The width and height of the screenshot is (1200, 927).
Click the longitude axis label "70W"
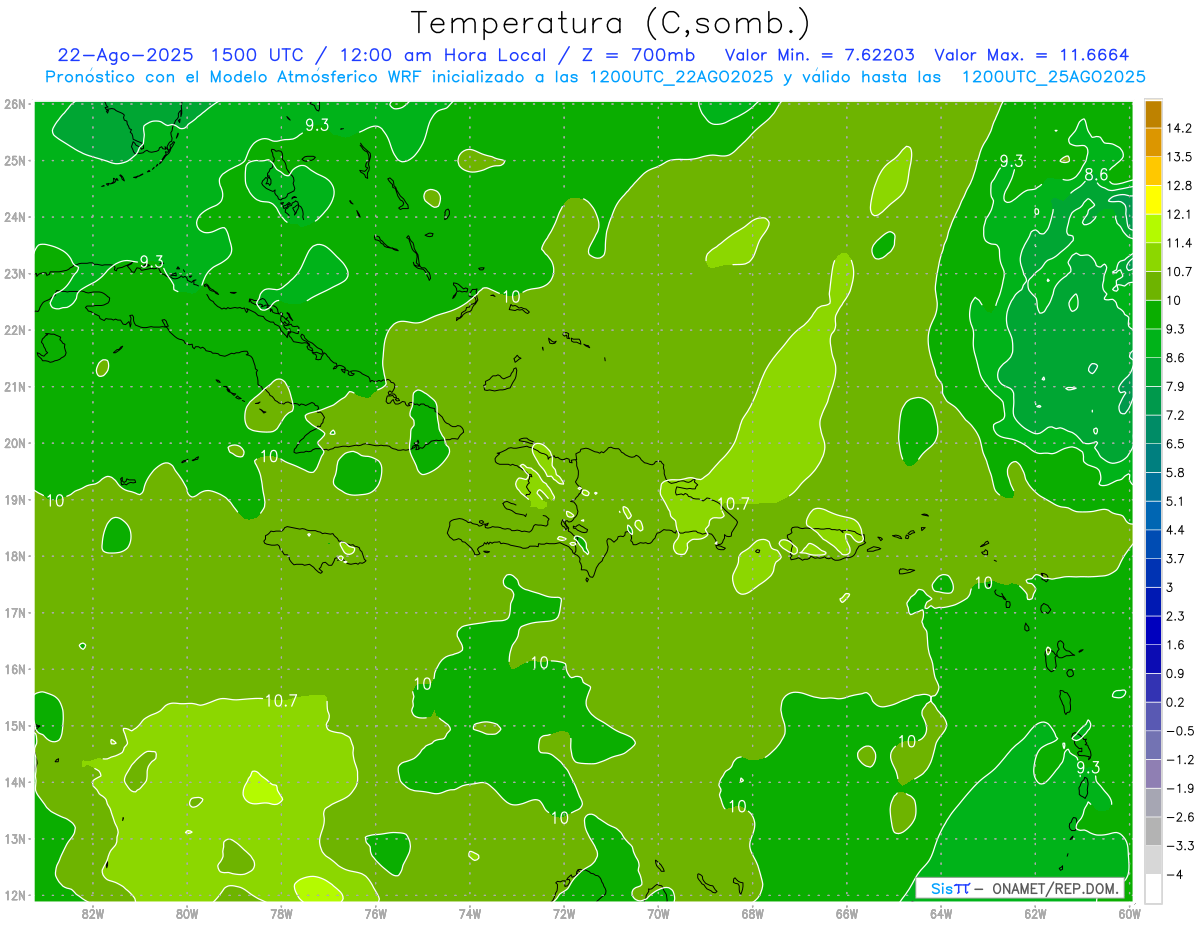(658, 913)
